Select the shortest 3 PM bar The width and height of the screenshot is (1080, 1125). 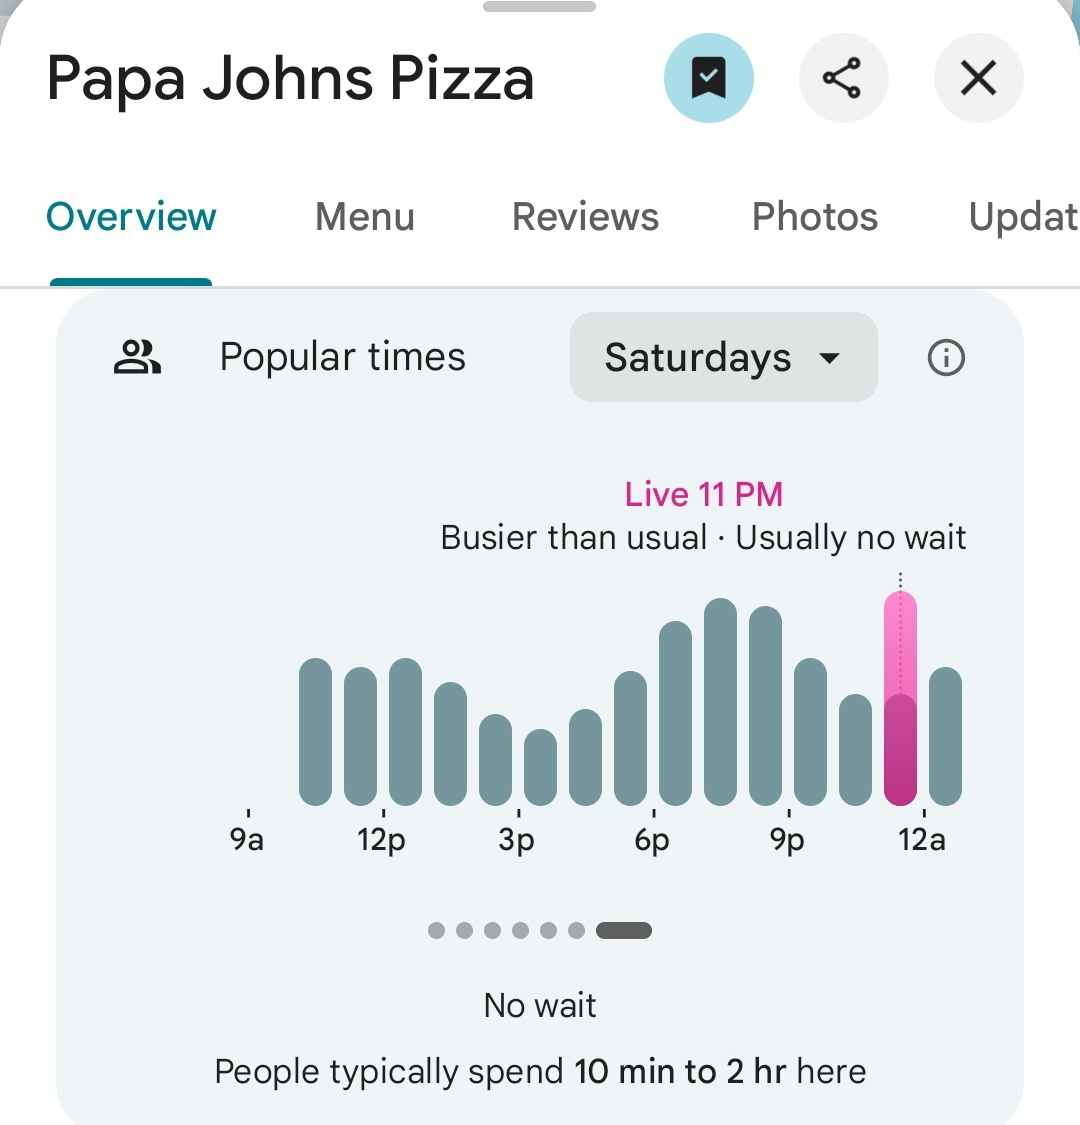click(x=540, y=767)
